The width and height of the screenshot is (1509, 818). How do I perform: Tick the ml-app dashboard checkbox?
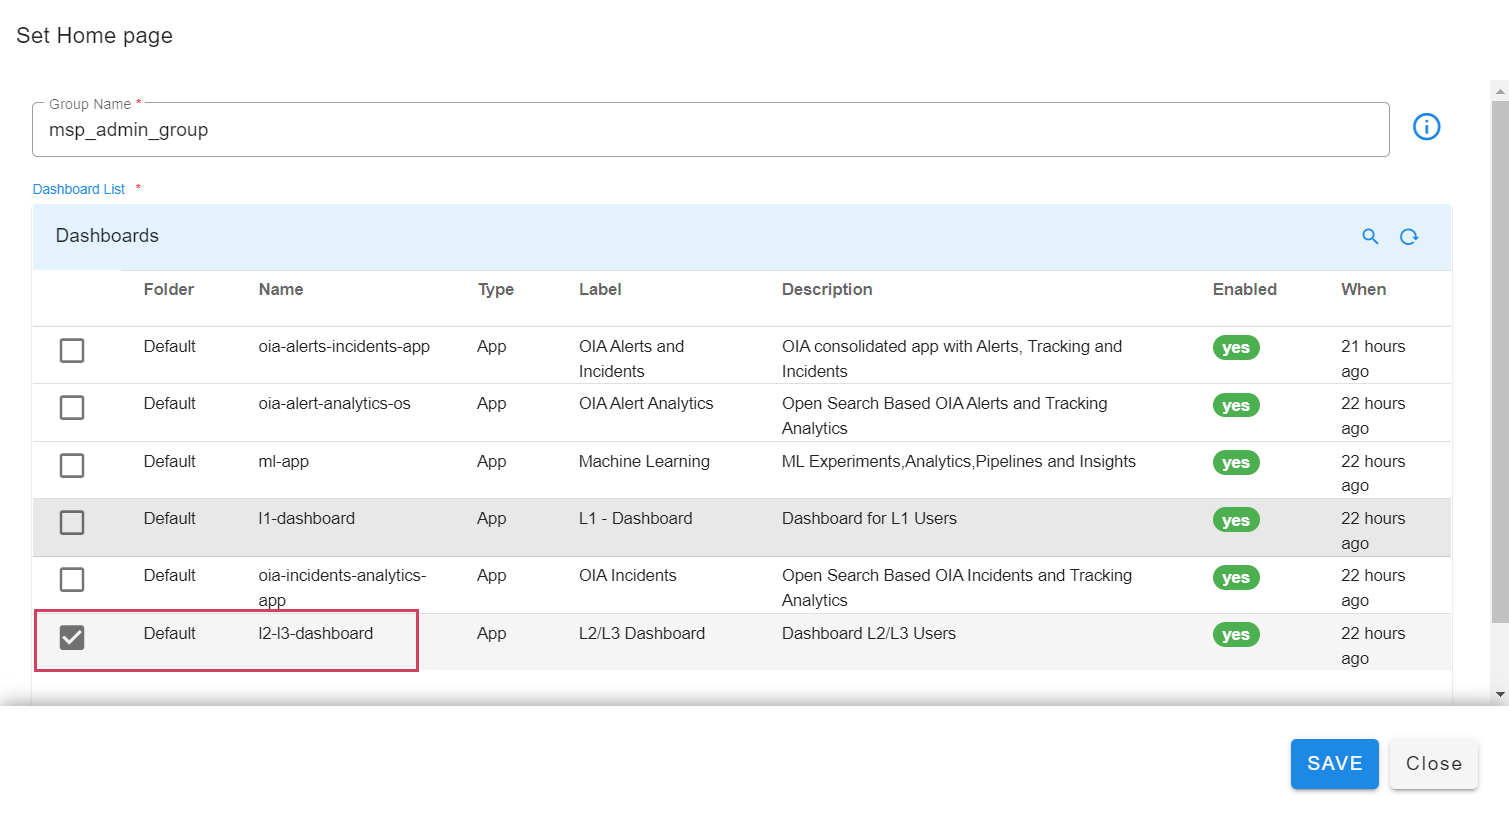coord(72,465)
